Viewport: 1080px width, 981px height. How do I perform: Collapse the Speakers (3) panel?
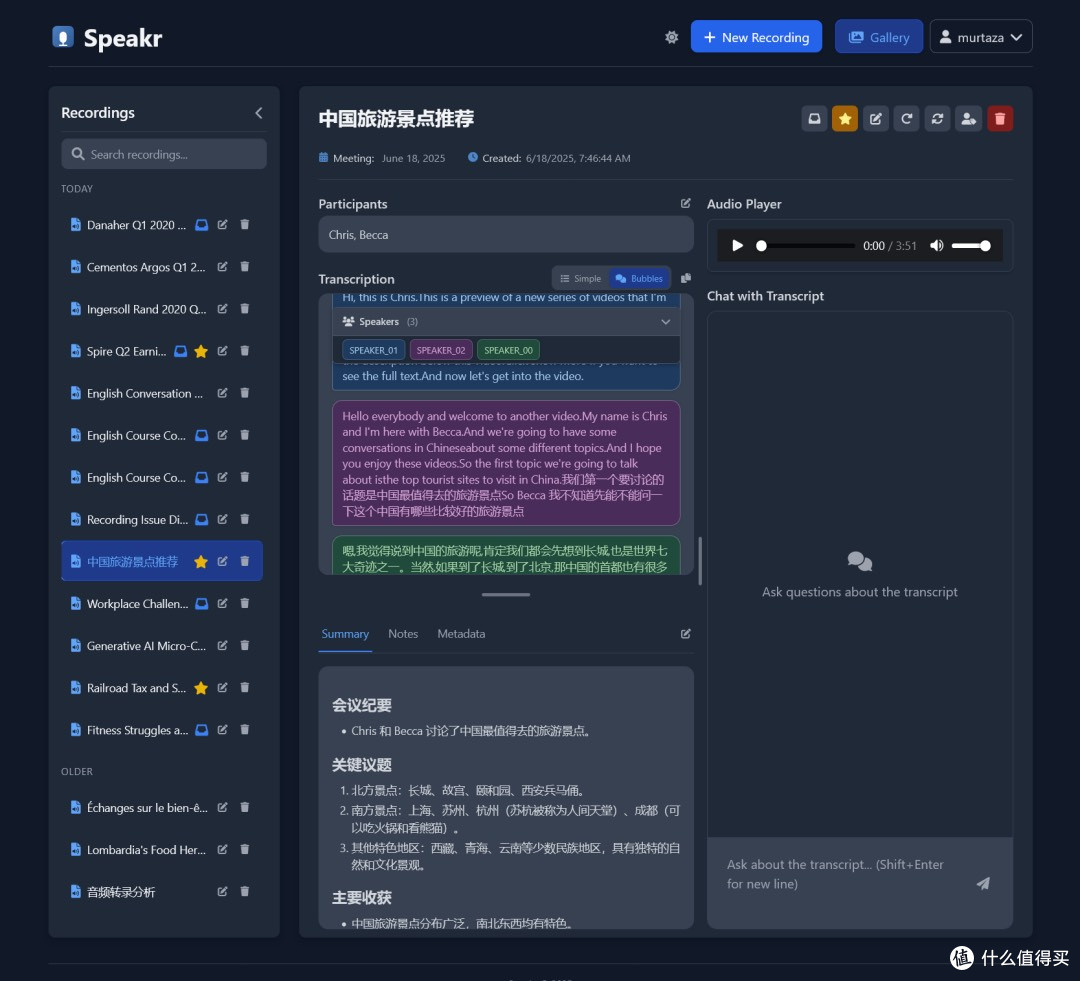point(665,322)
